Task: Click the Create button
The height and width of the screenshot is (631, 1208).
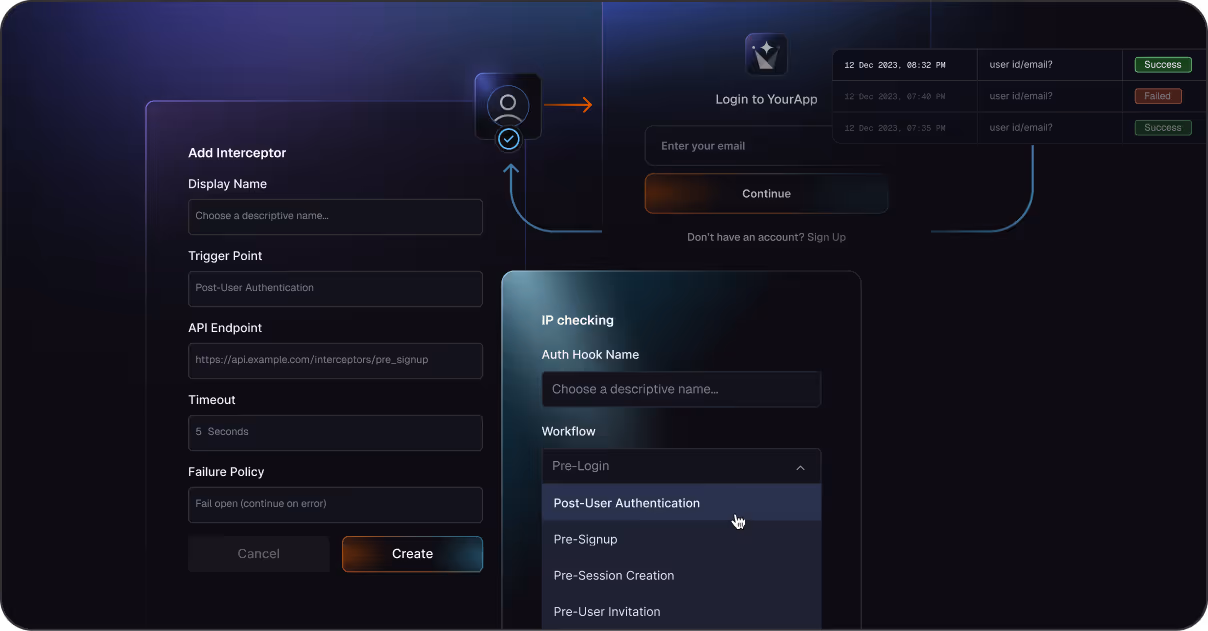Action: click(x=412, y=554)
